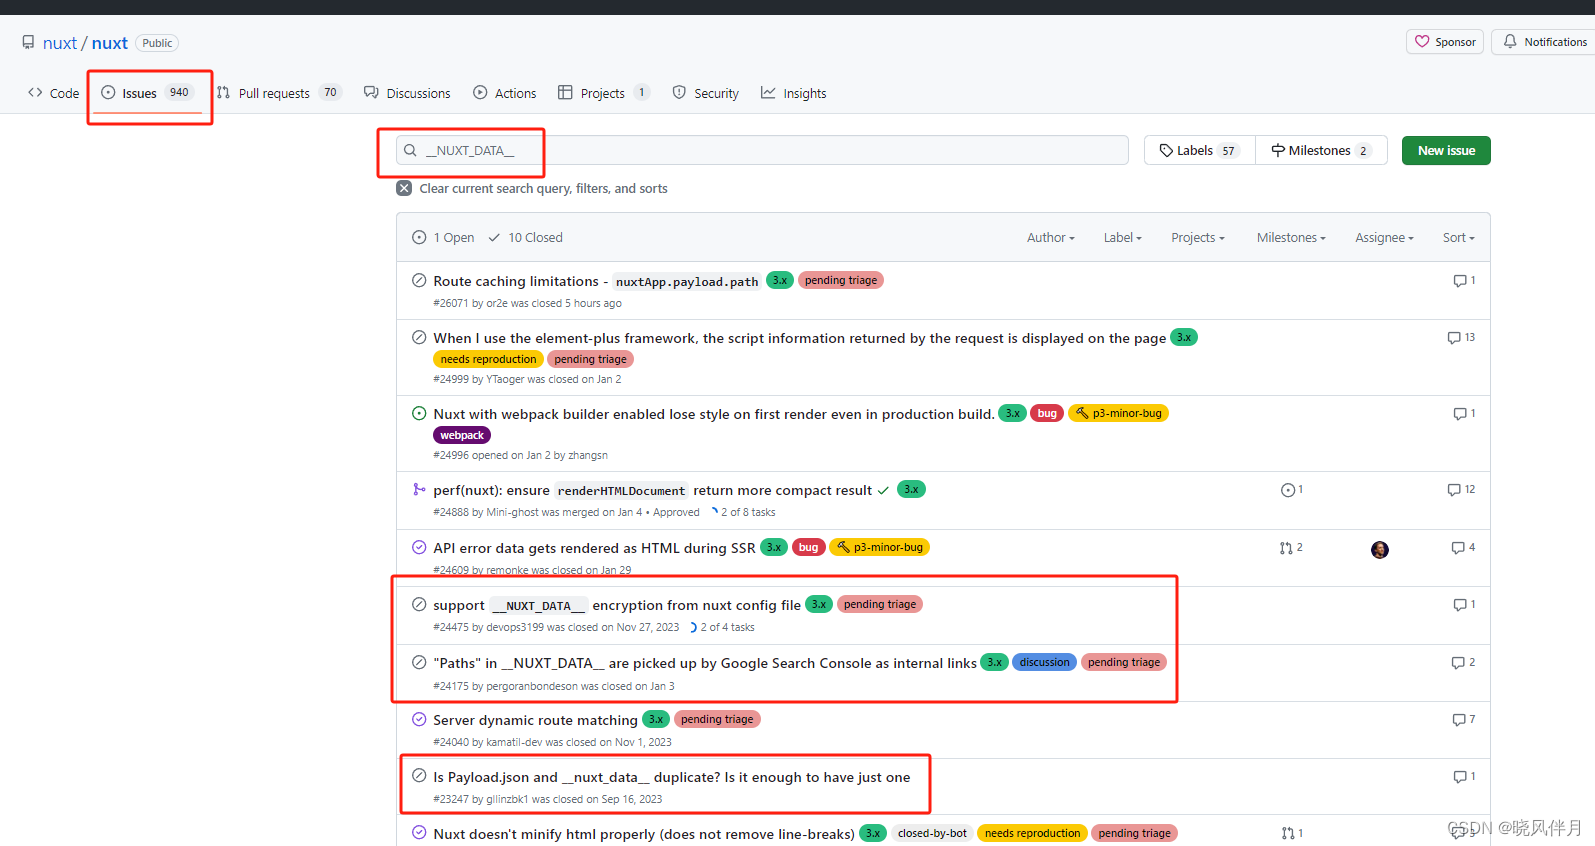Image resolution: width=1595 pixels, height=846 pixels.
Task: Click the Sponsor heart button
Action: [x=1446, y=42]
